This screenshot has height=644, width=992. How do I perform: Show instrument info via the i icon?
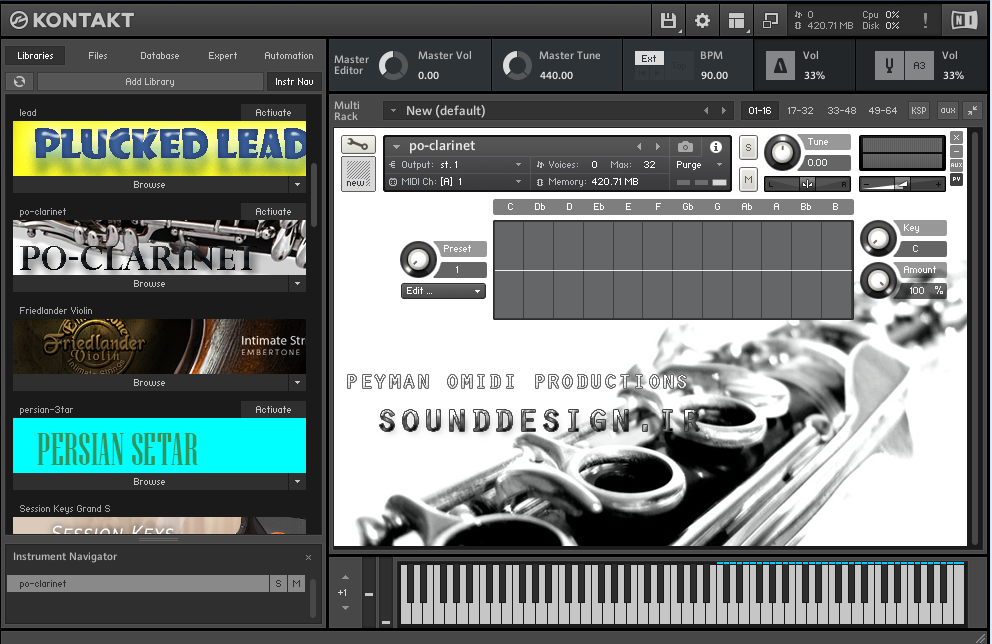pyautogui.click(x=716, y=147)
